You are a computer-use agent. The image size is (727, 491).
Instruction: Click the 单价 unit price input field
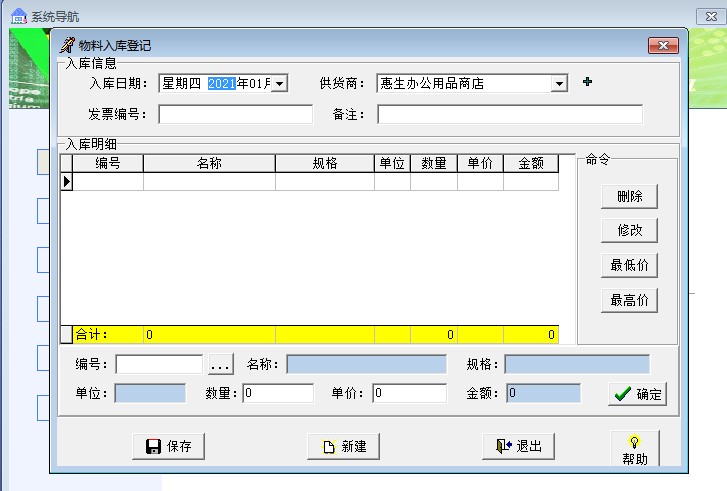409,393
